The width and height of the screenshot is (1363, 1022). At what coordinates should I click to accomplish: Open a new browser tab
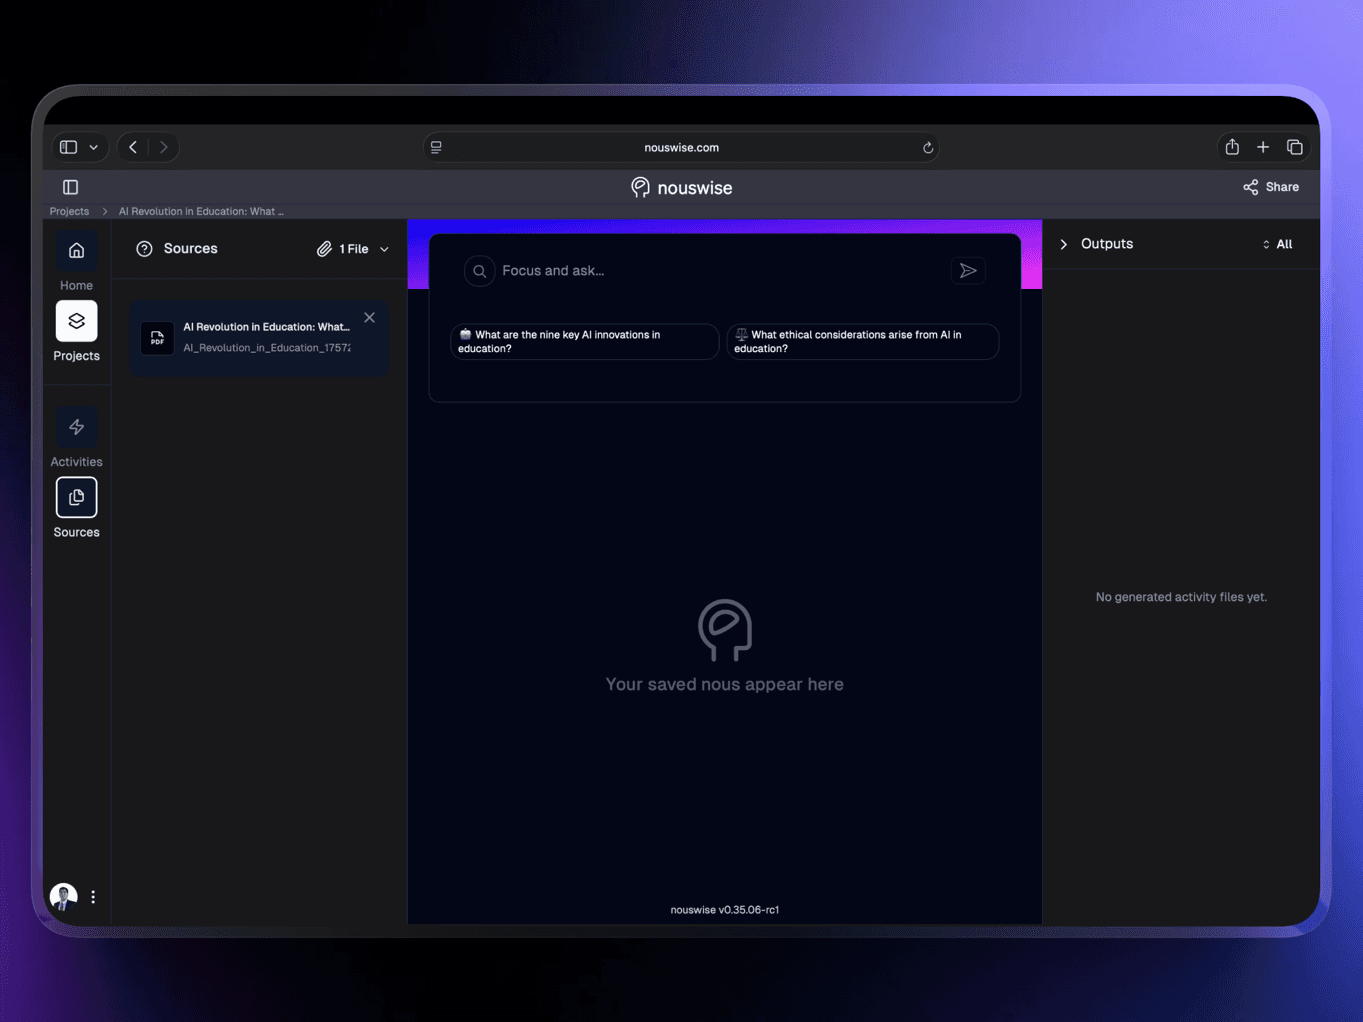tap(1263, 147)
